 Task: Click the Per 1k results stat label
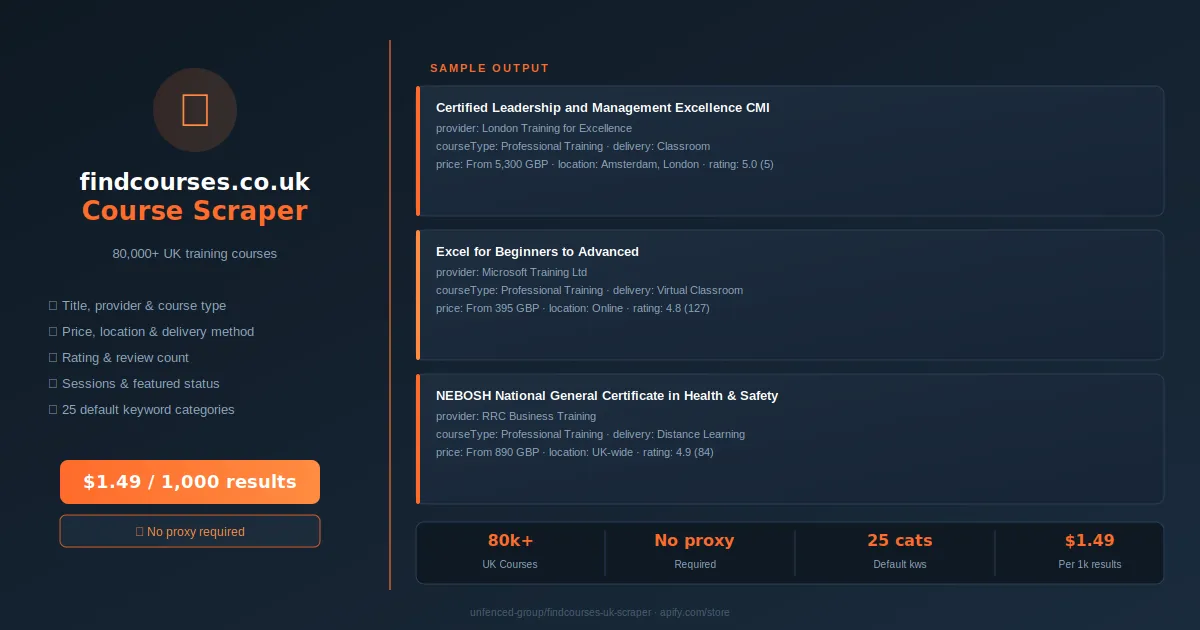pyautogui.click(x=1090, y=564)
